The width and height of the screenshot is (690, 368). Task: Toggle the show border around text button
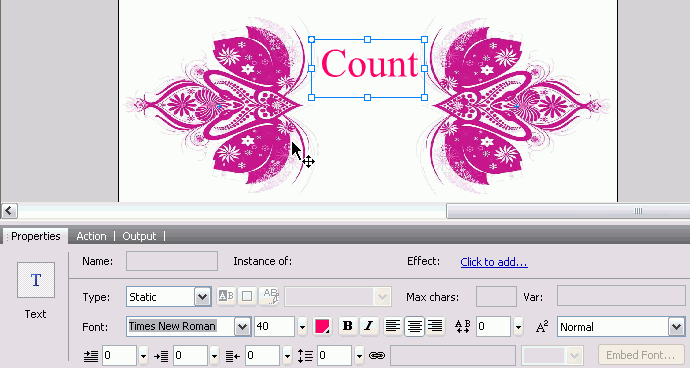pyautogui.click(x=247, y=296)
